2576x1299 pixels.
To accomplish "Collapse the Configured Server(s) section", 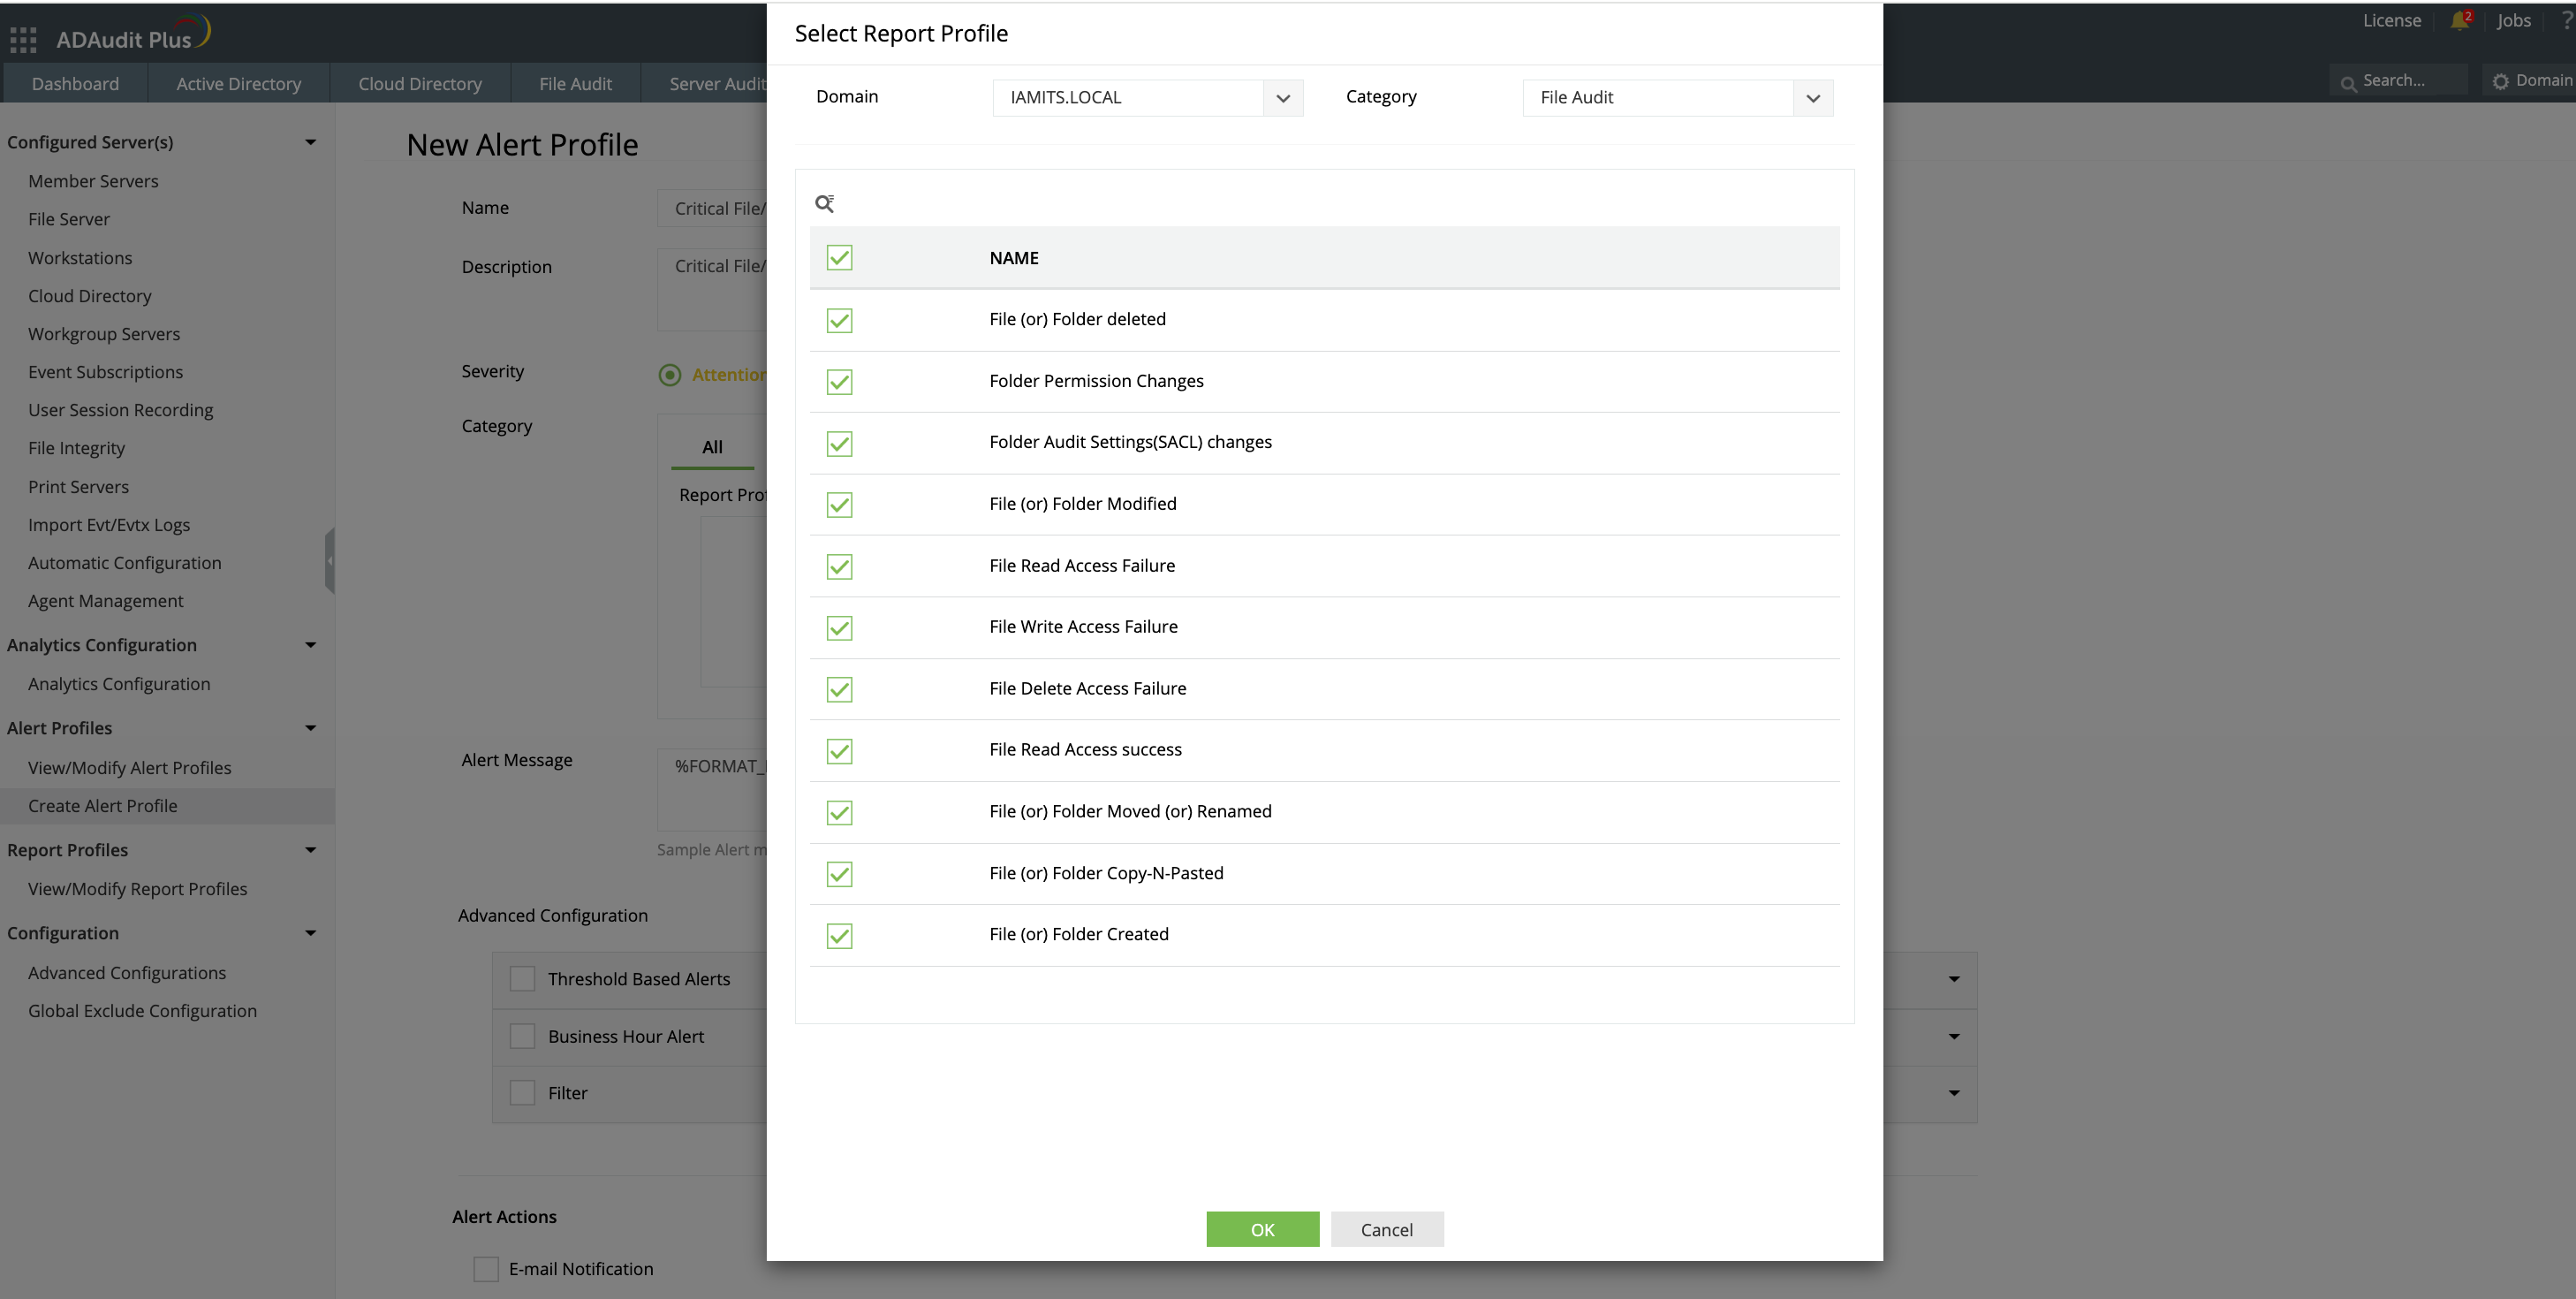I will click(x=310, y=142).
